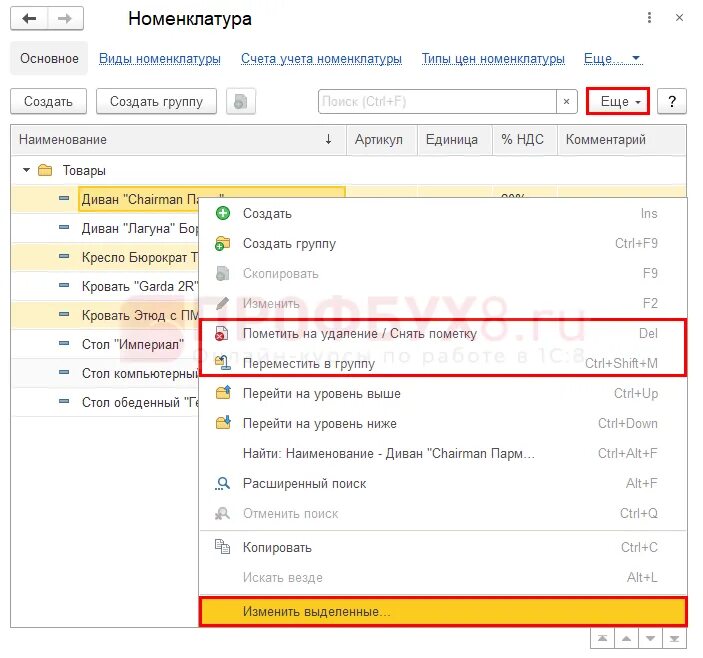
Task: Open the Виды номенклатуры link
Action: click(160, 59)
